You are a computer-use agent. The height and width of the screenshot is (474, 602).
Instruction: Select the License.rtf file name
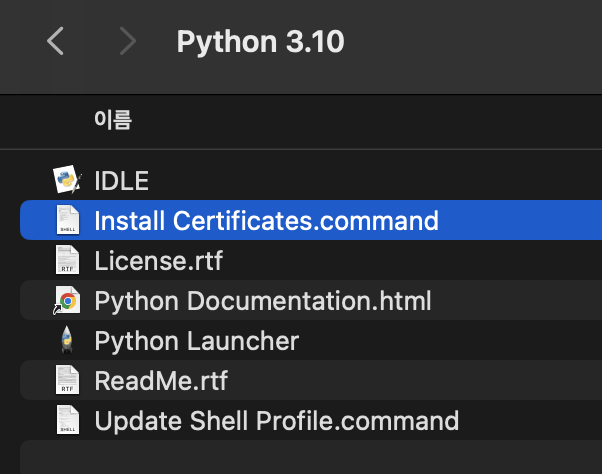(x=159, y=261)
